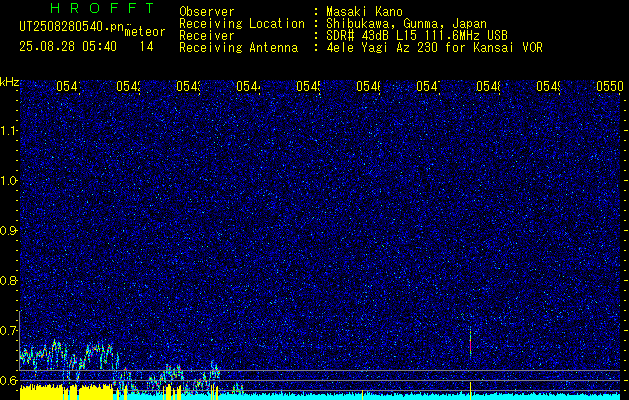629x400 pixels.
Task: Click the HROFFT title text
Action: click(x=103, y=8)
